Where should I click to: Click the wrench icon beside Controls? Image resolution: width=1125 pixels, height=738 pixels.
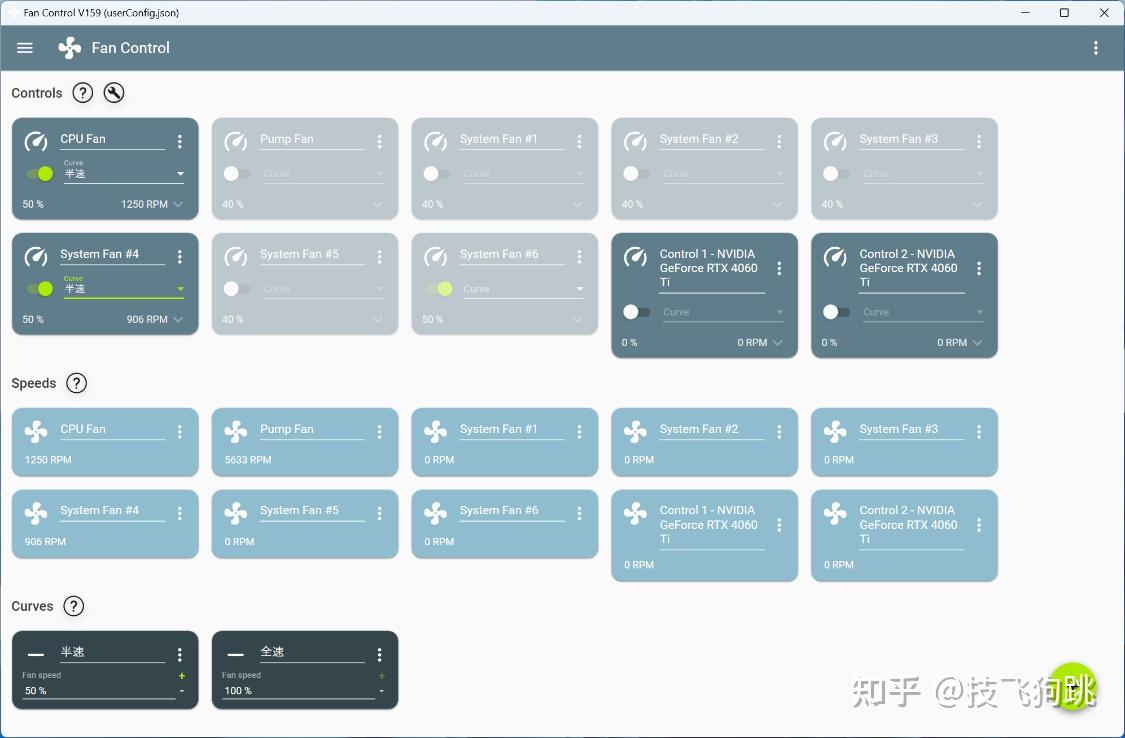click(x=113, y=93)
